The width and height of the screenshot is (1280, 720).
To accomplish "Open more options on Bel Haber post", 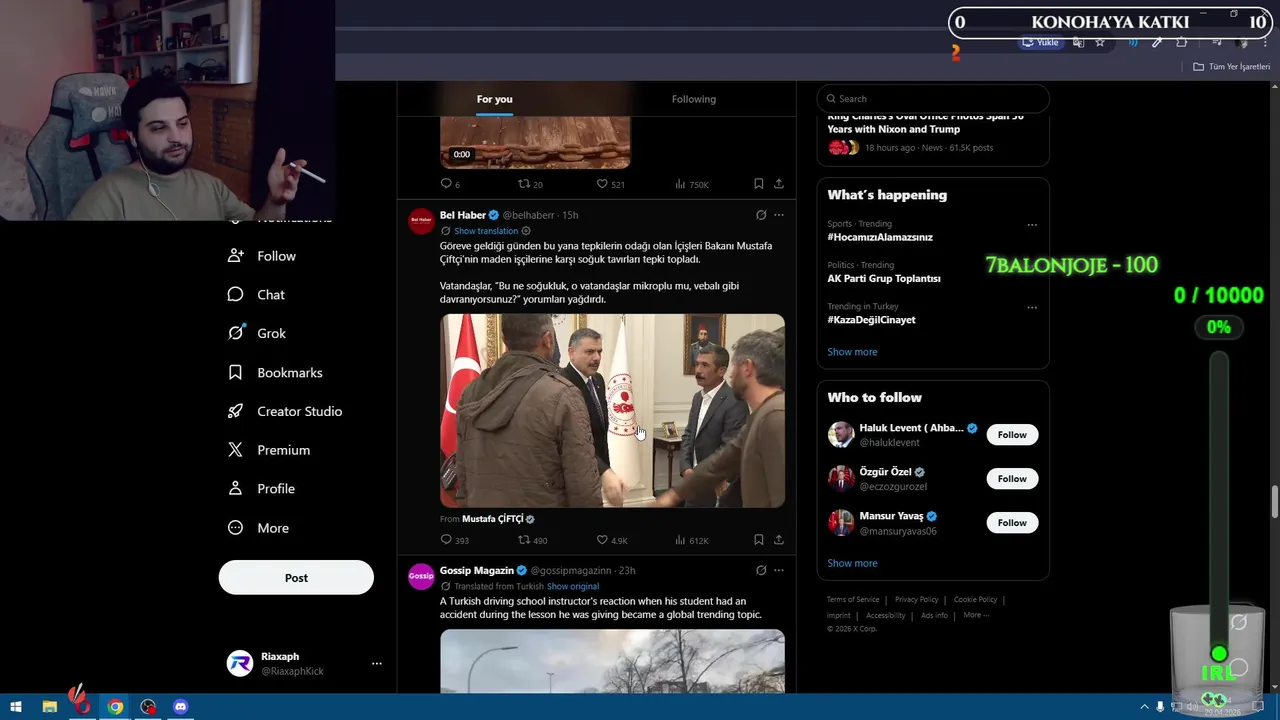I will [x=778, y=215].
